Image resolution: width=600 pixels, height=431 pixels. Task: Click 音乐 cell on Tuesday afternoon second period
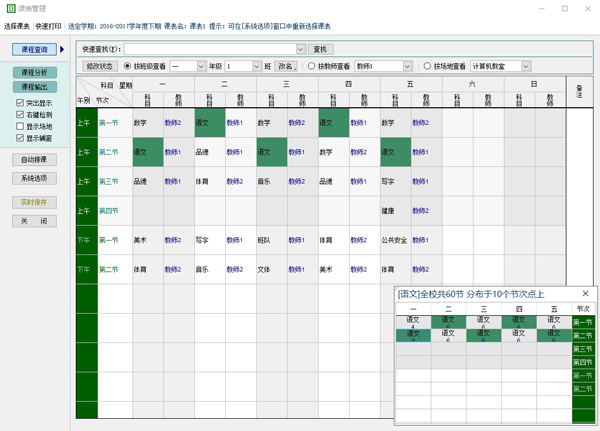pyautogui.click(x=210, y=269)
